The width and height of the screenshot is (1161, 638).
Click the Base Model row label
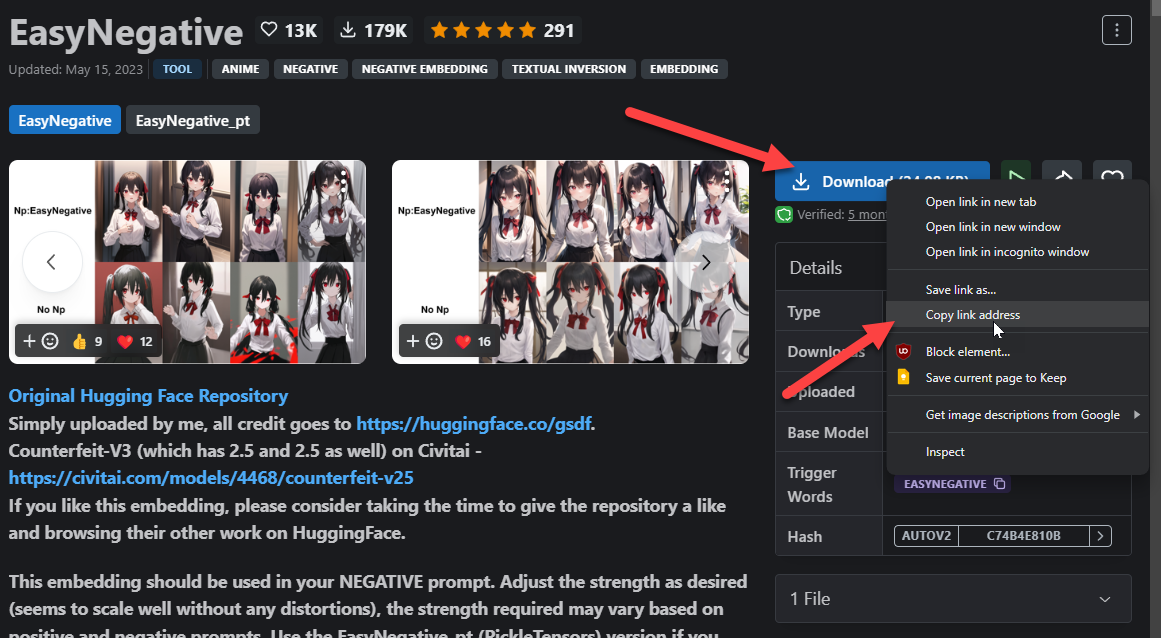click(828, 433)
